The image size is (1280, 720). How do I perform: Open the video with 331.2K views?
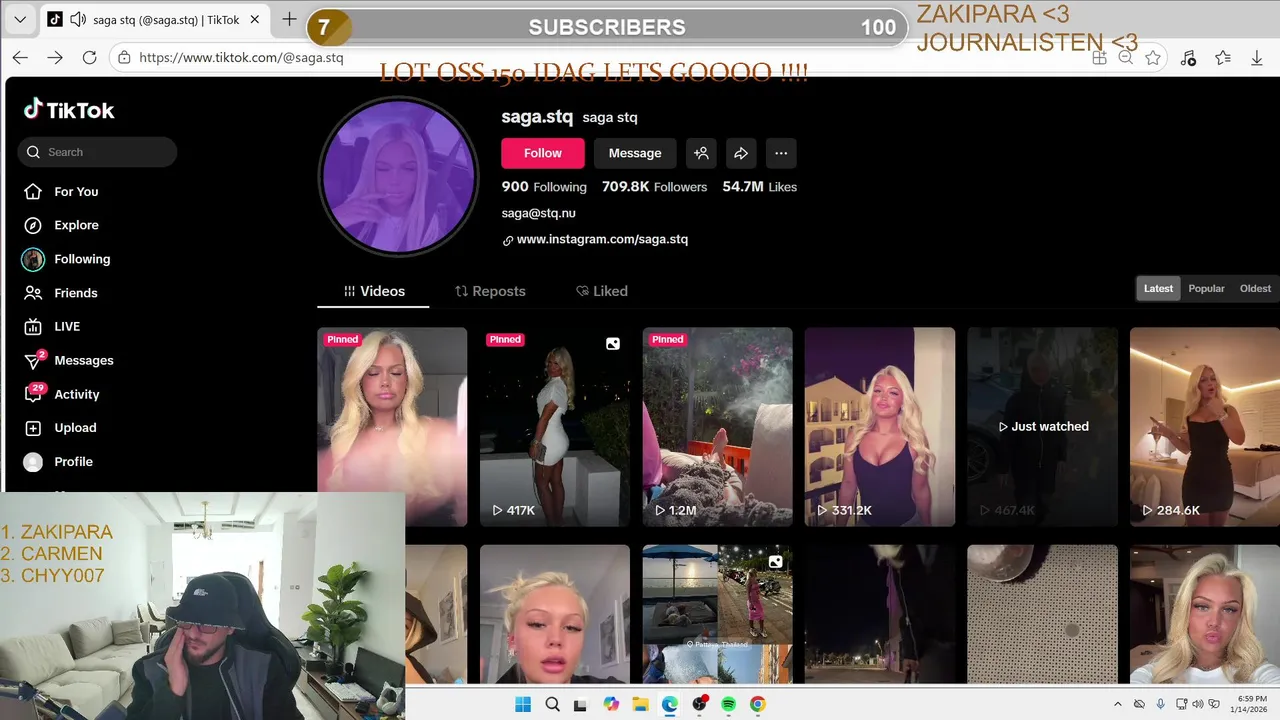point(880,427)
